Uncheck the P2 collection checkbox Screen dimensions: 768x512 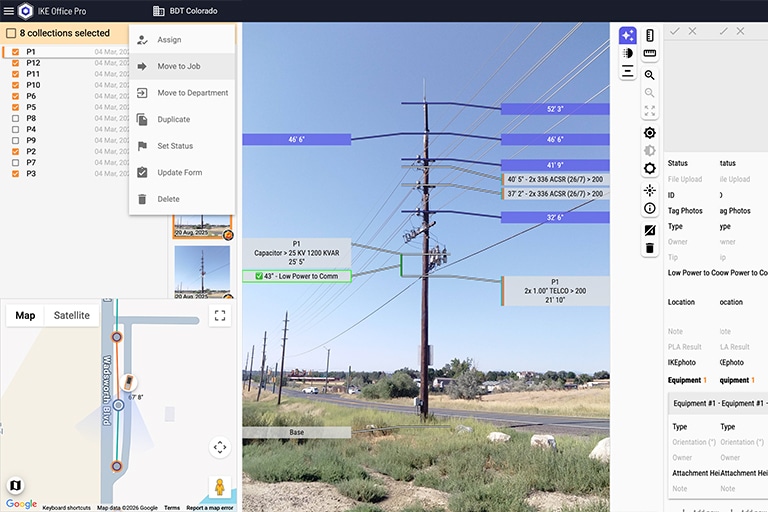coord(15,151)
